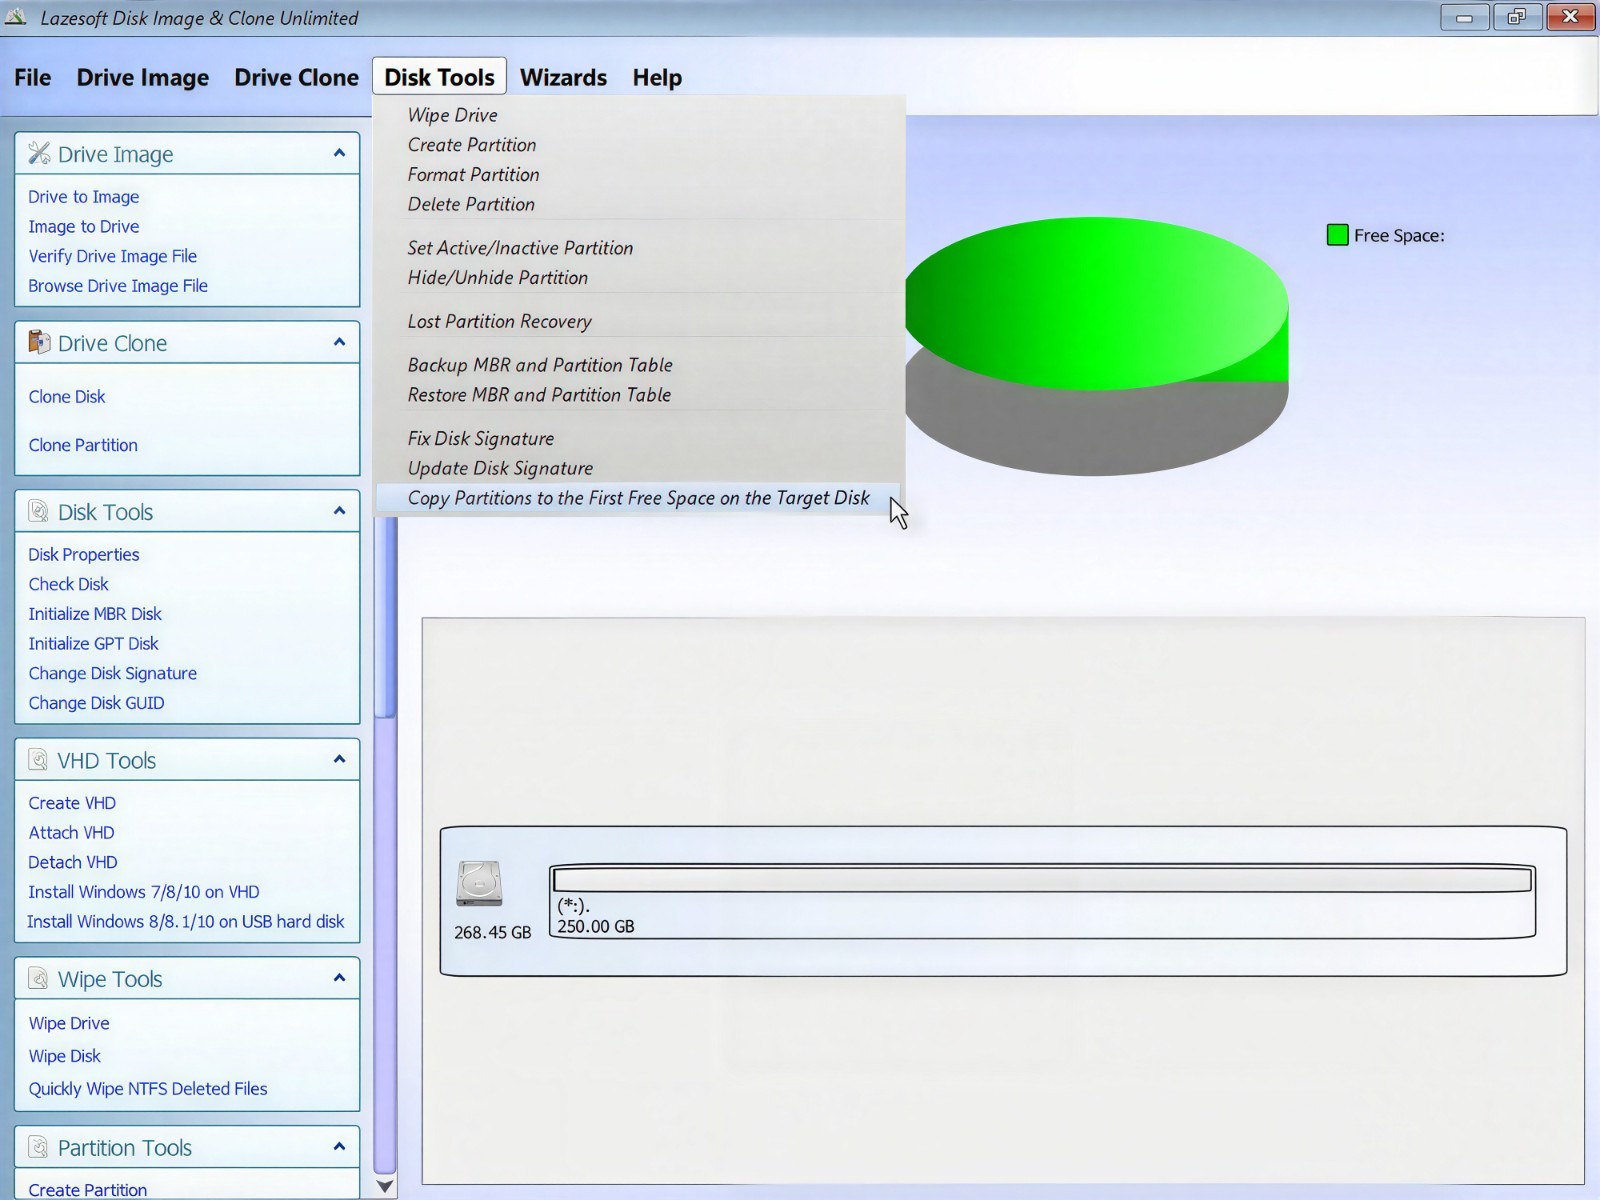Click Browse Drive Image File

118,286
